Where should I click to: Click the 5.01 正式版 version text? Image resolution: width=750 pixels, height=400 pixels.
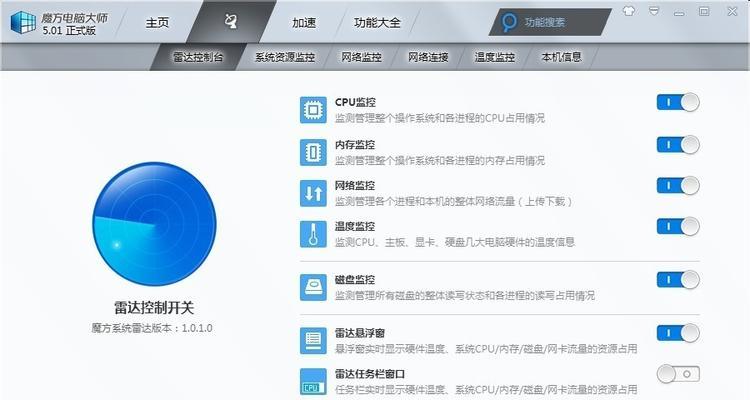69,30
